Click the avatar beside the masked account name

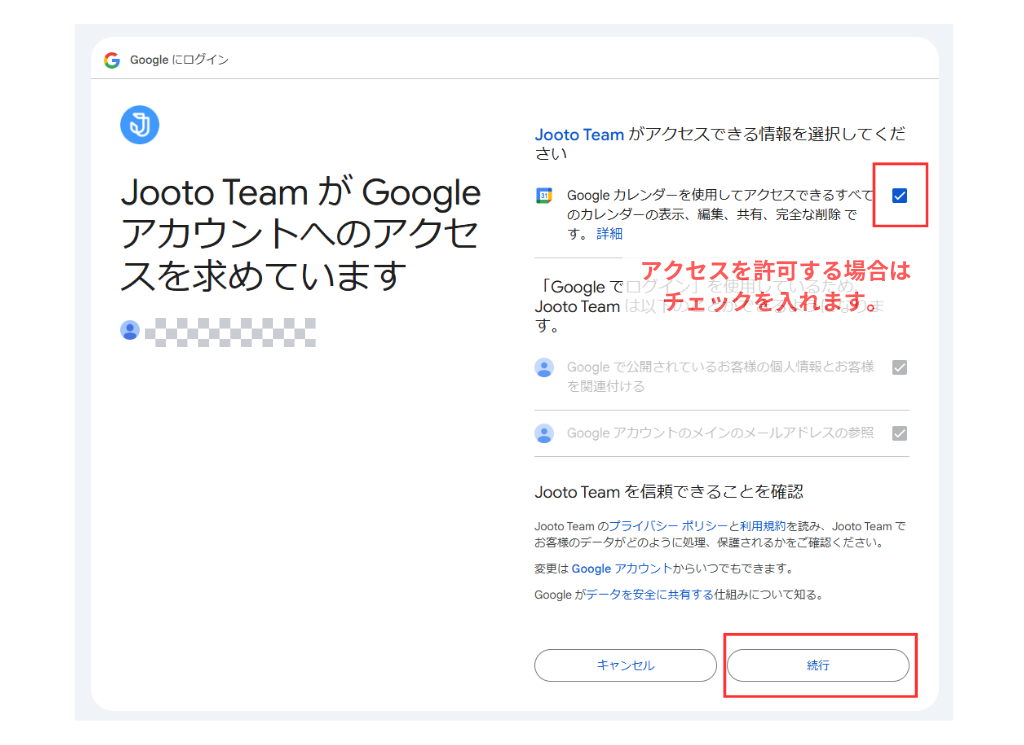click(x=130, y=330)
